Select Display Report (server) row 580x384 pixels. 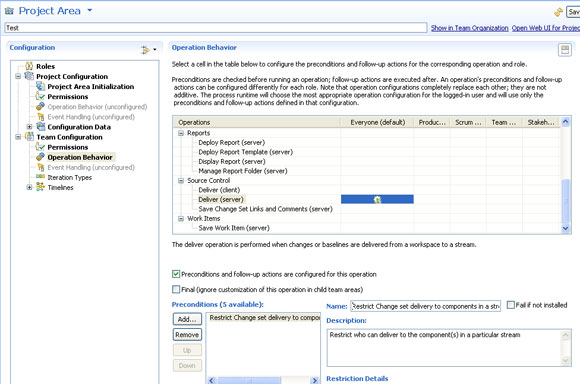[x=232, y=162]
